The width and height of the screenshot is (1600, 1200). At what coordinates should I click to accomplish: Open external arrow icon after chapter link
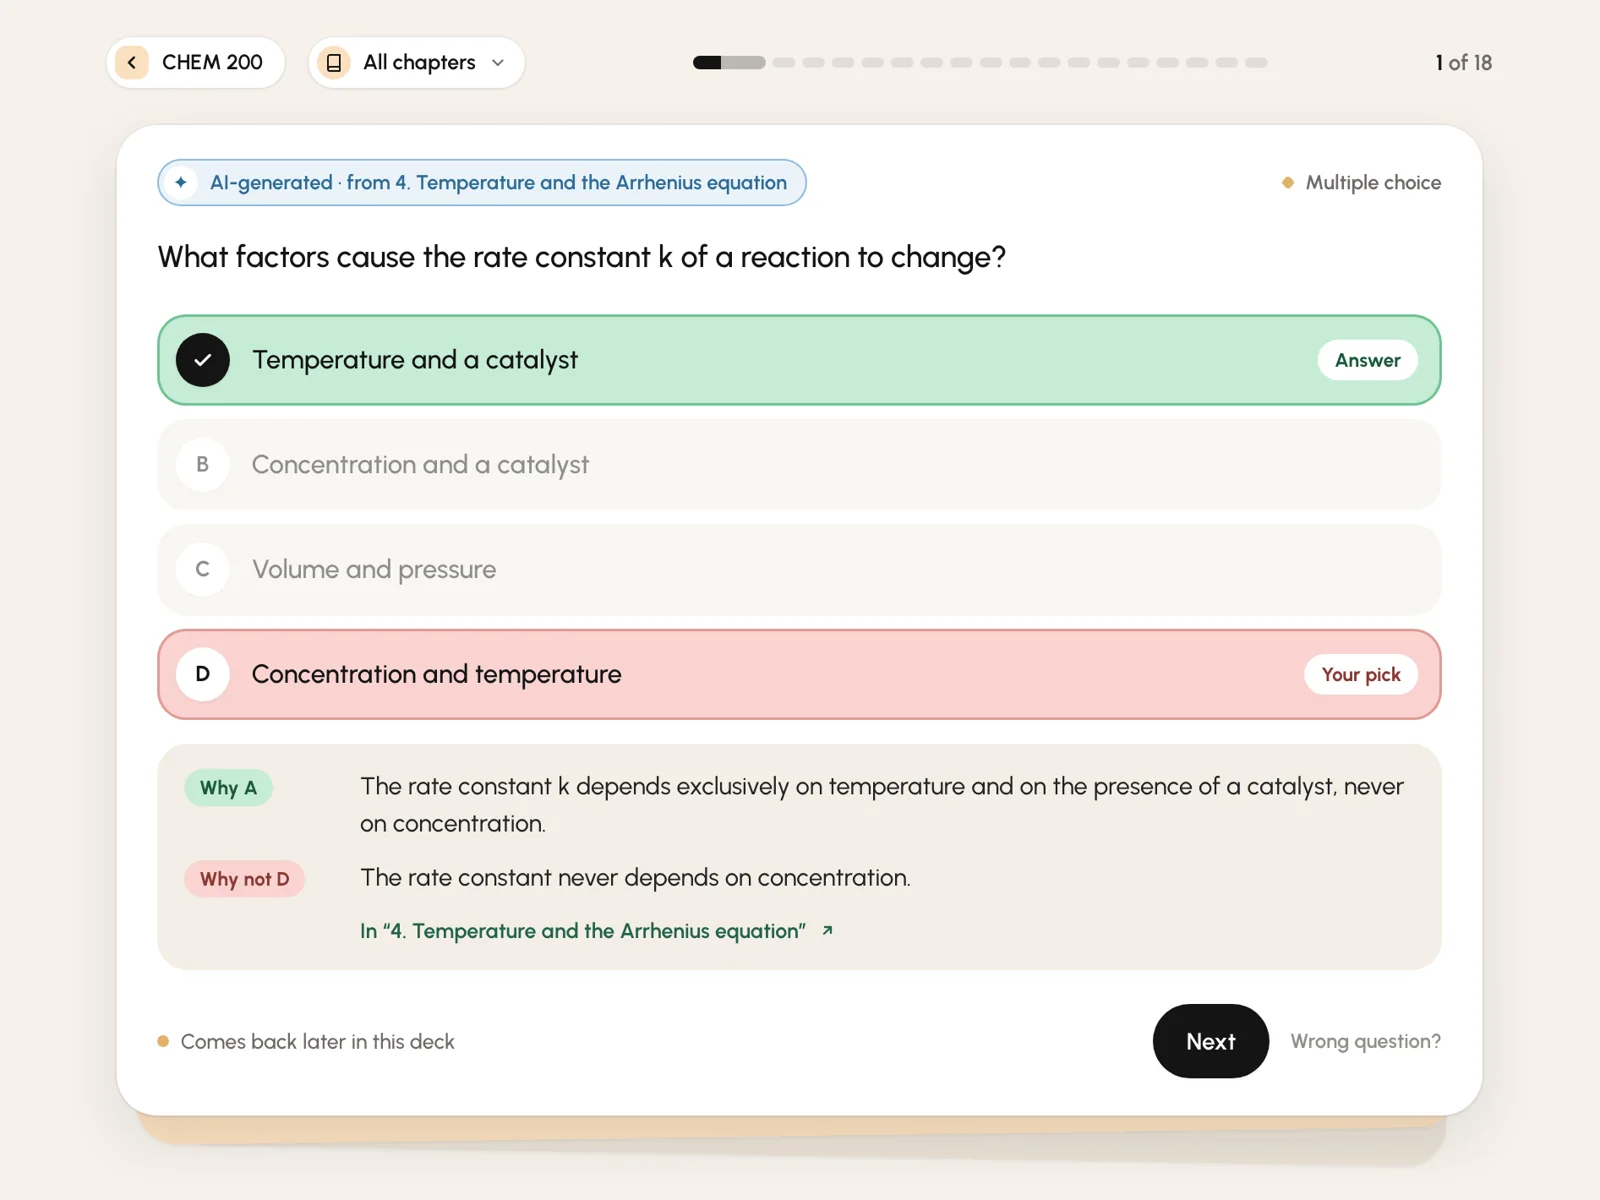click(x=827, y=931)
